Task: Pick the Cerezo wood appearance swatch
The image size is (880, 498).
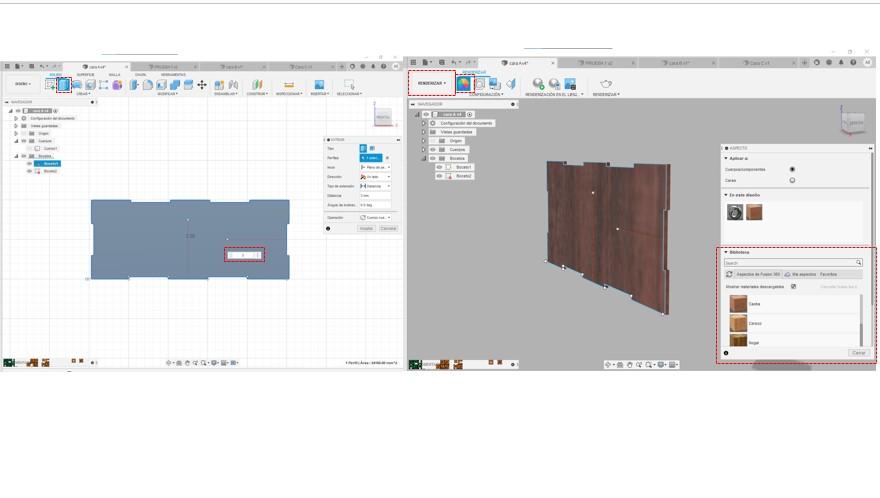Action: coord(738,323)
